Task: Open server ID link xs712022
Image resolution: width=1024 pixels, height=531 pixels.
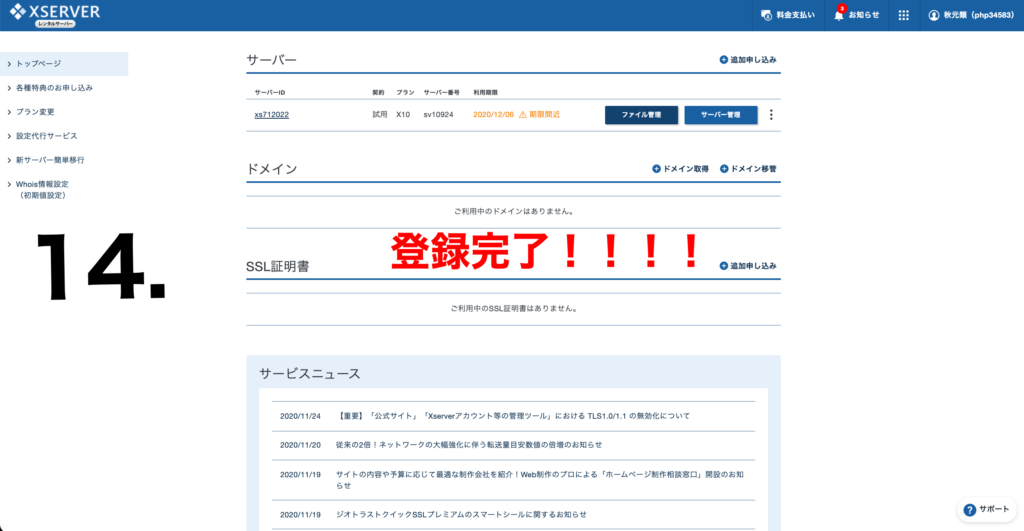Action: coord(272,115)
